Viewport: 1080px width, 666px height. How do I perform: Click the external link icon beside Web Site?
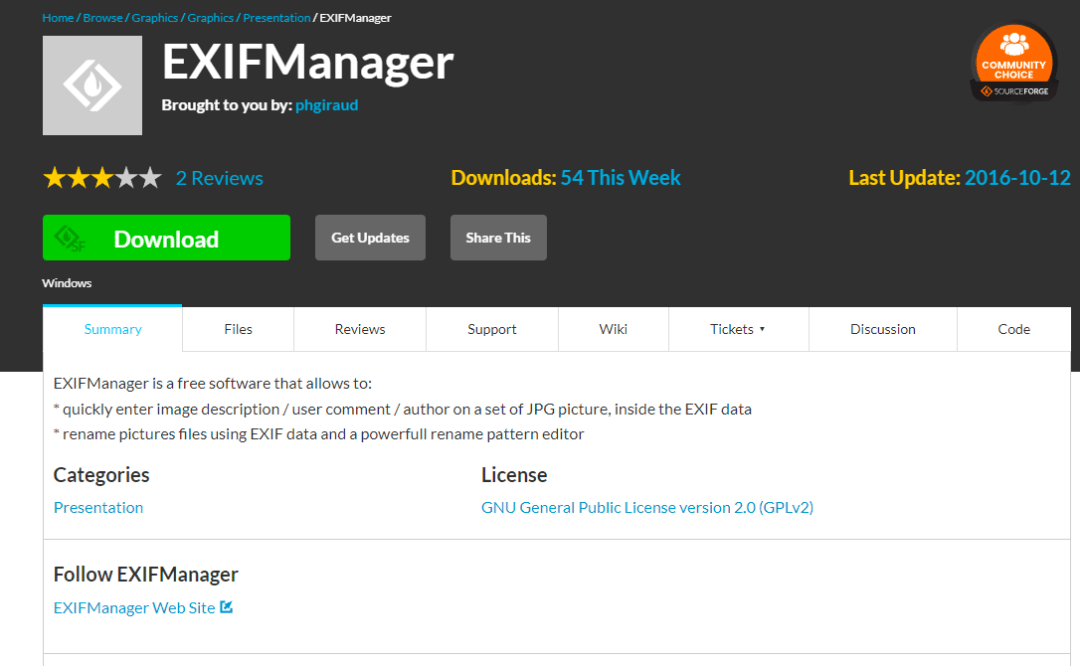pyautogui.click(x=227, y=607)
